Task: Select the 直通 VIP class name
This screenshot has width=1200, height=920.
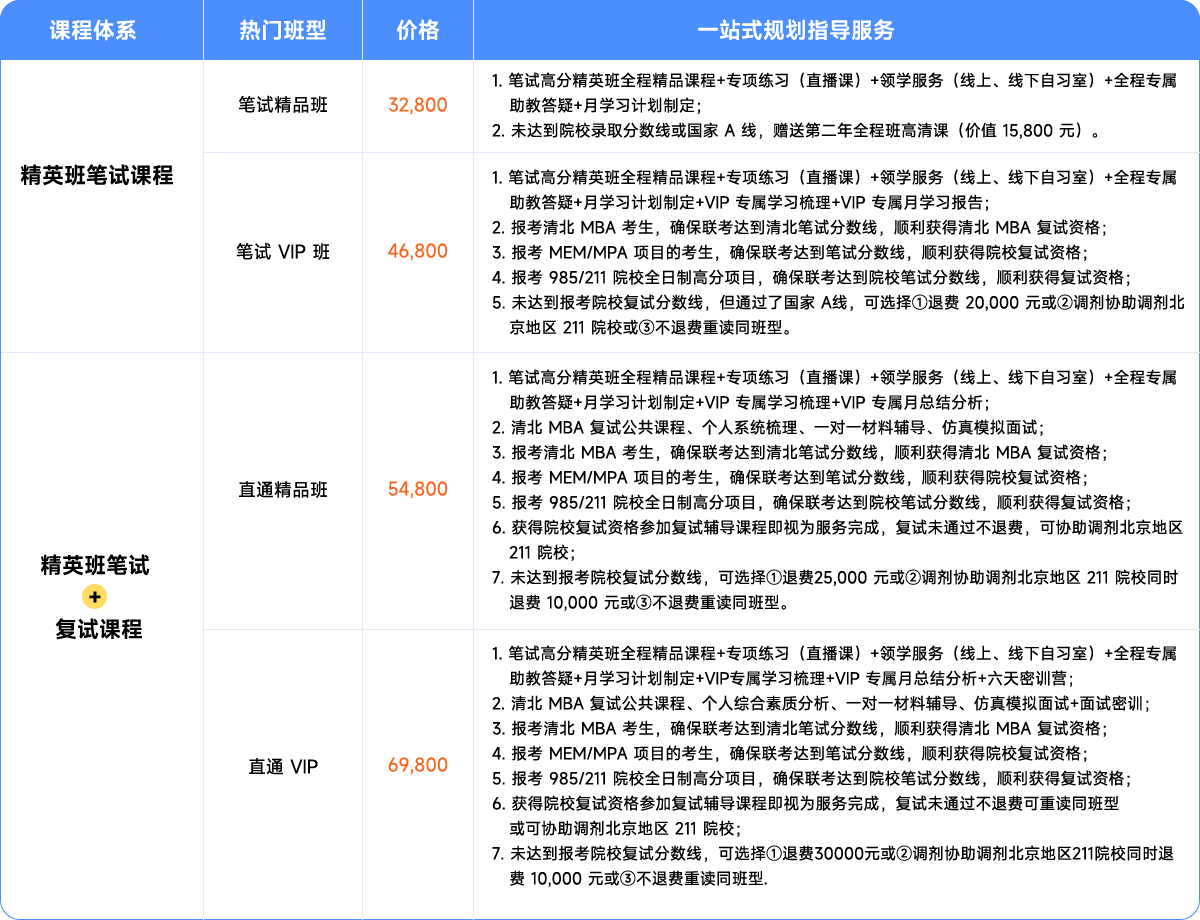Action: coord(283,767)
